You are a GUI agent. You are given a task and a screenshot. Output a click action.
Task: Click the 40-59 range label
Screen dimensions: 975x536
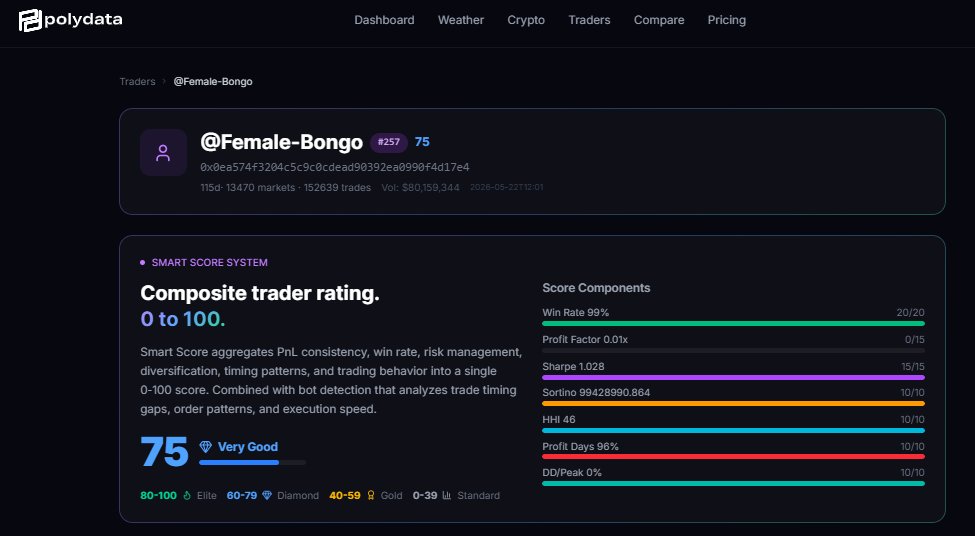tap(344, 496)
